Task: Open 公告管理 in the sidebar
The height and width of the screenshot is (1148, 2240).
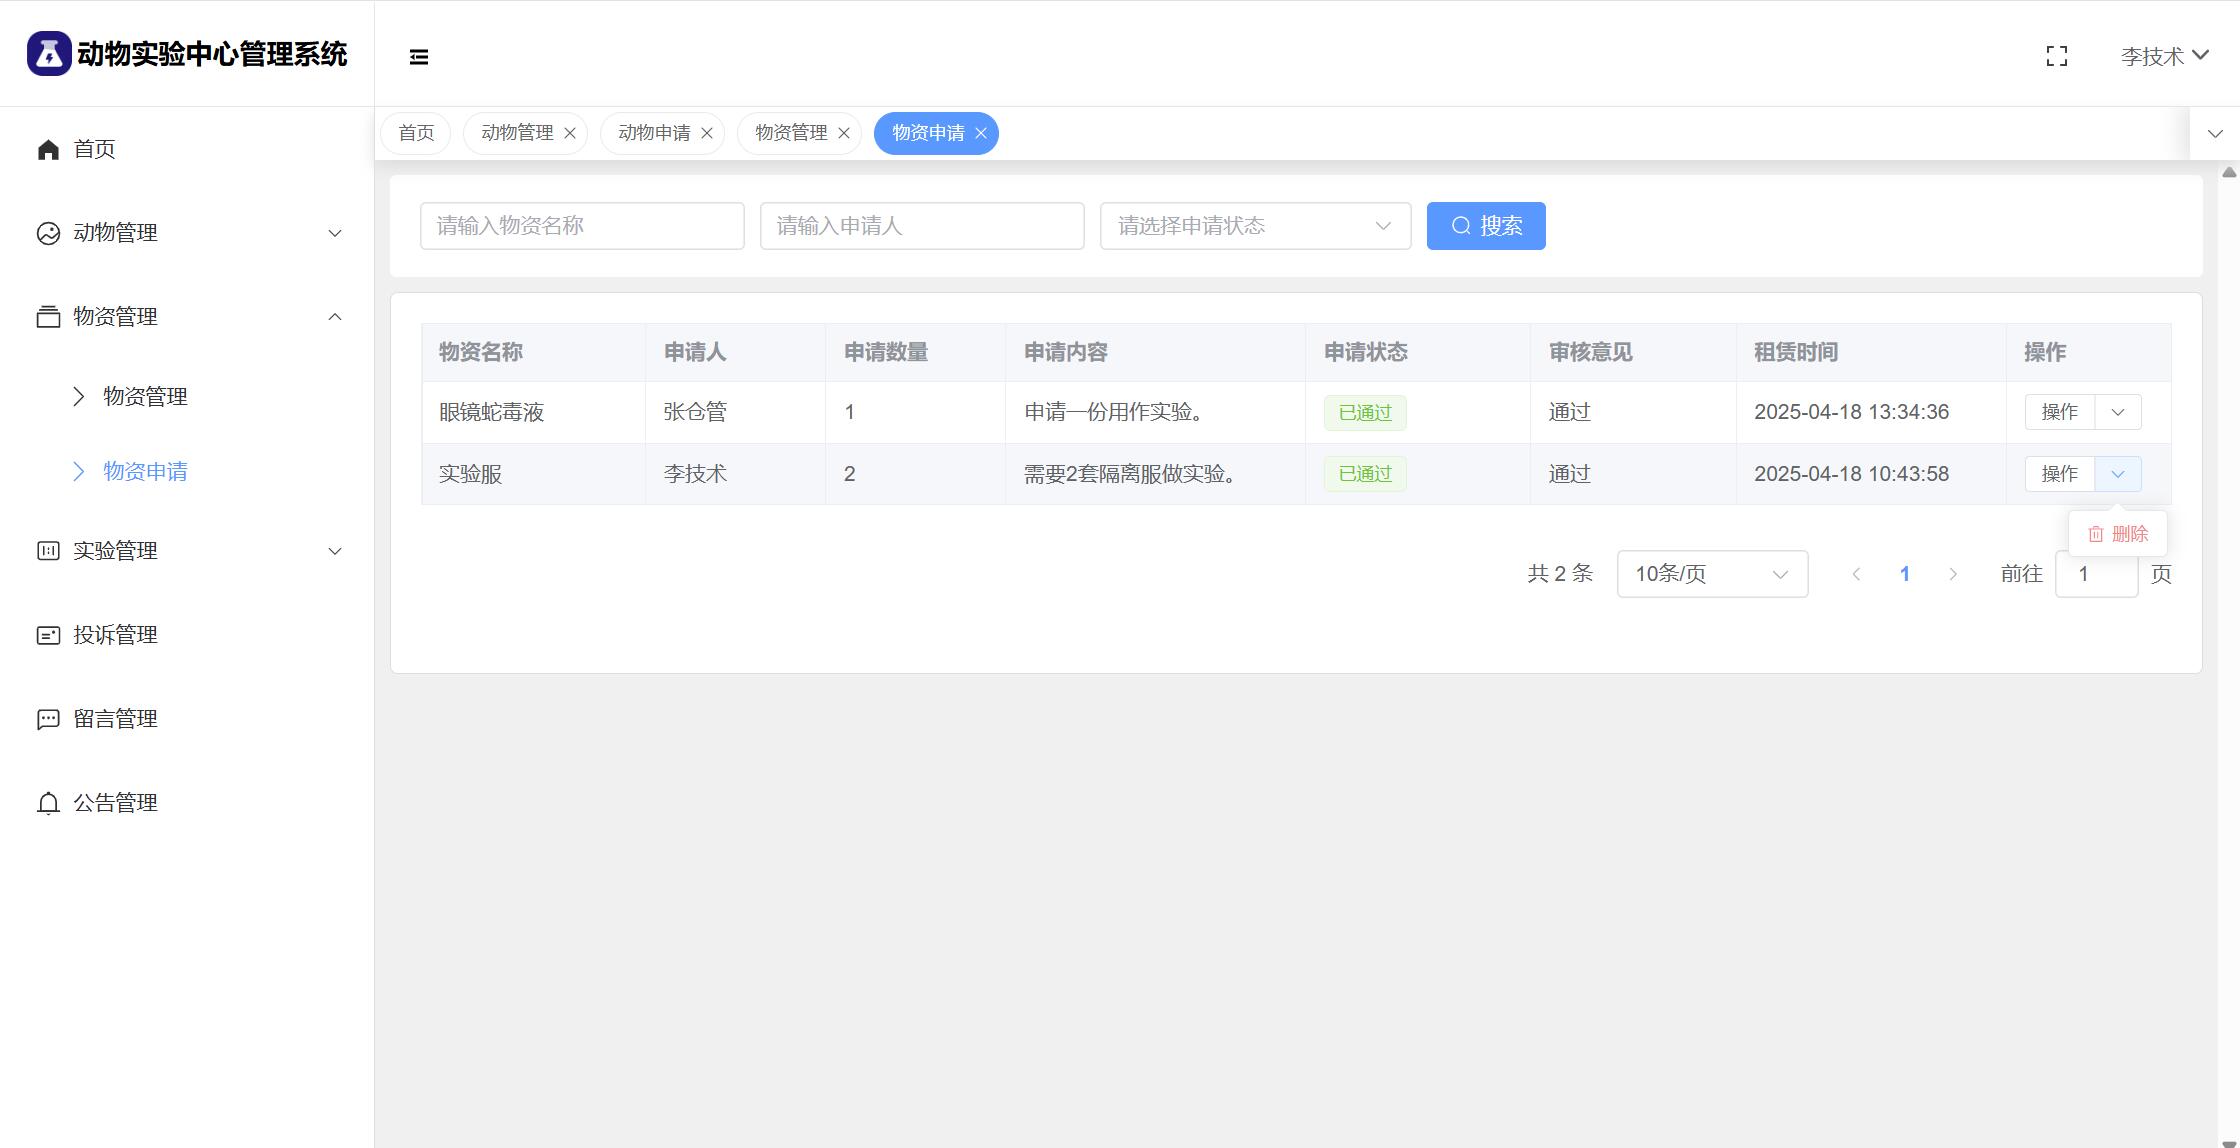Action: pos(115,803)
